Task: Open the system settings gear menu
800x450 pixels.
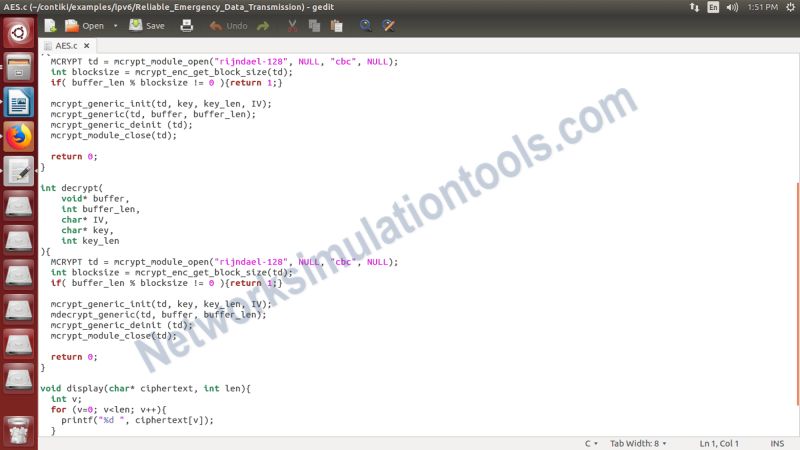Action: 790,7
